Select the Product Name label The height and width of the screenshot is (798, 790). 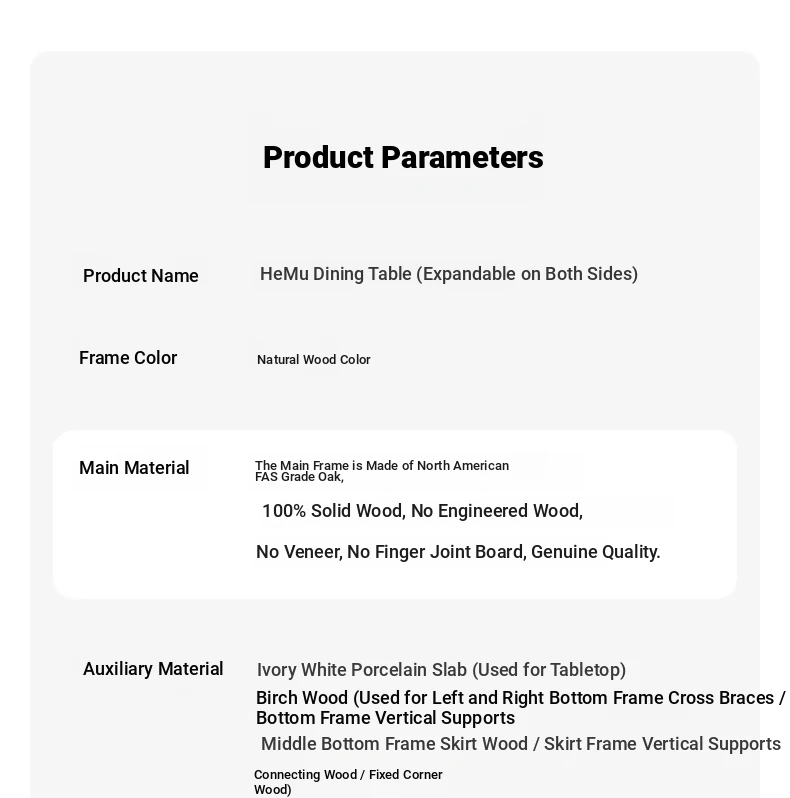pos(141,276)
